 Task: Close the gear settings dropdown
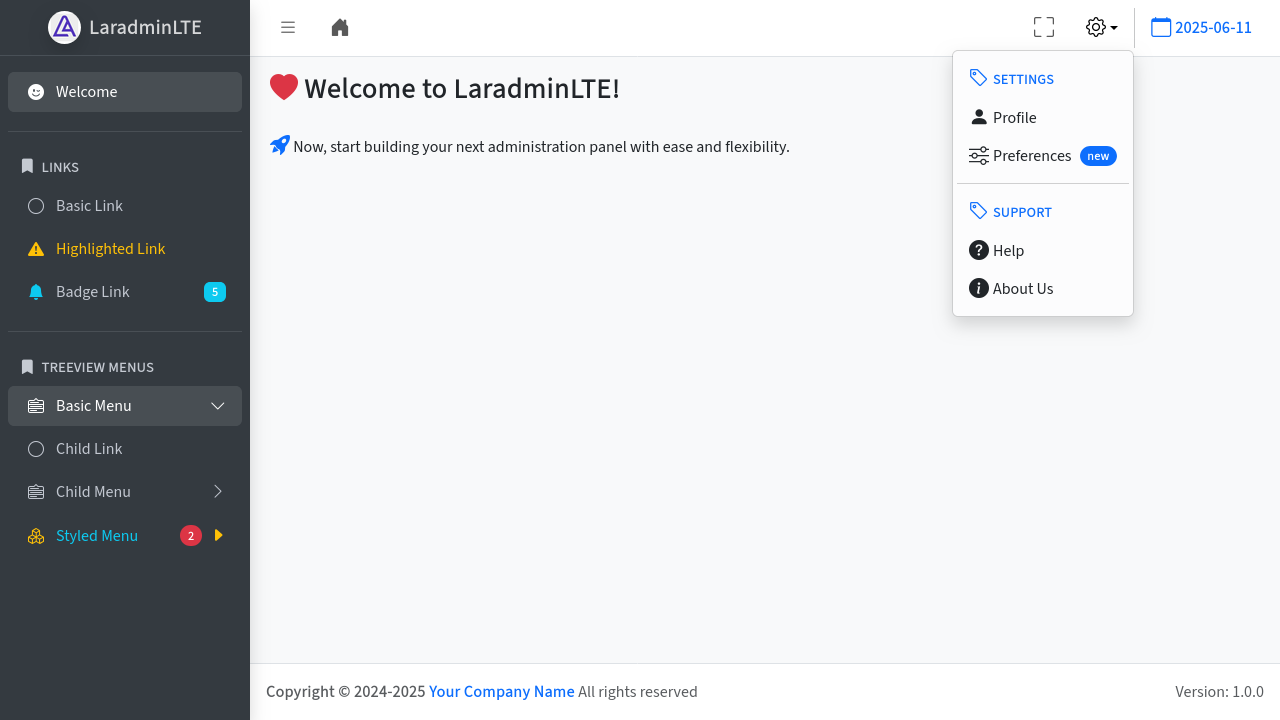coord(1101,27)
